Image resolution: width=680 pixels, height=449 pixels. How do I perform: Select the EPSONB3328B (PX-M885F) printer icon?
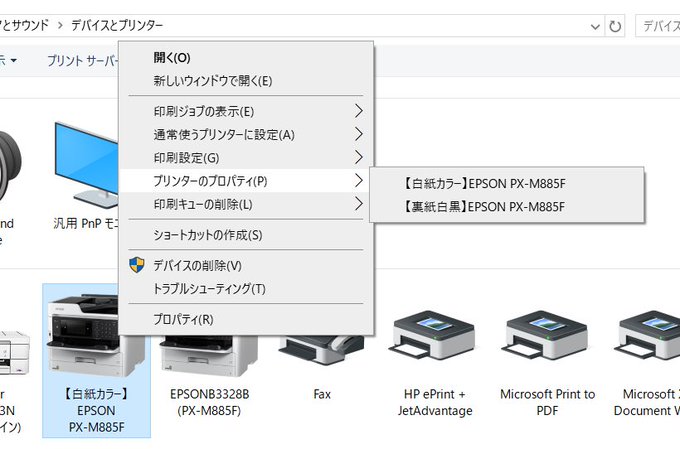[x=209, y=356]
